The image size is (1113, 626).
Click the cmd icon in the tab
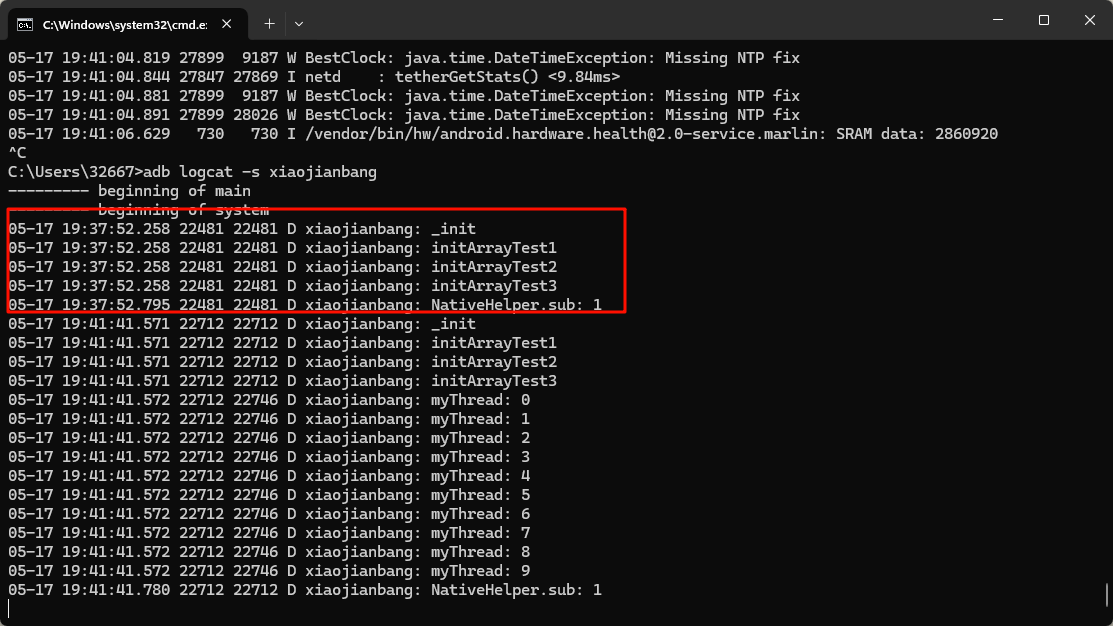pyautogui.click(x=25, y=23)
